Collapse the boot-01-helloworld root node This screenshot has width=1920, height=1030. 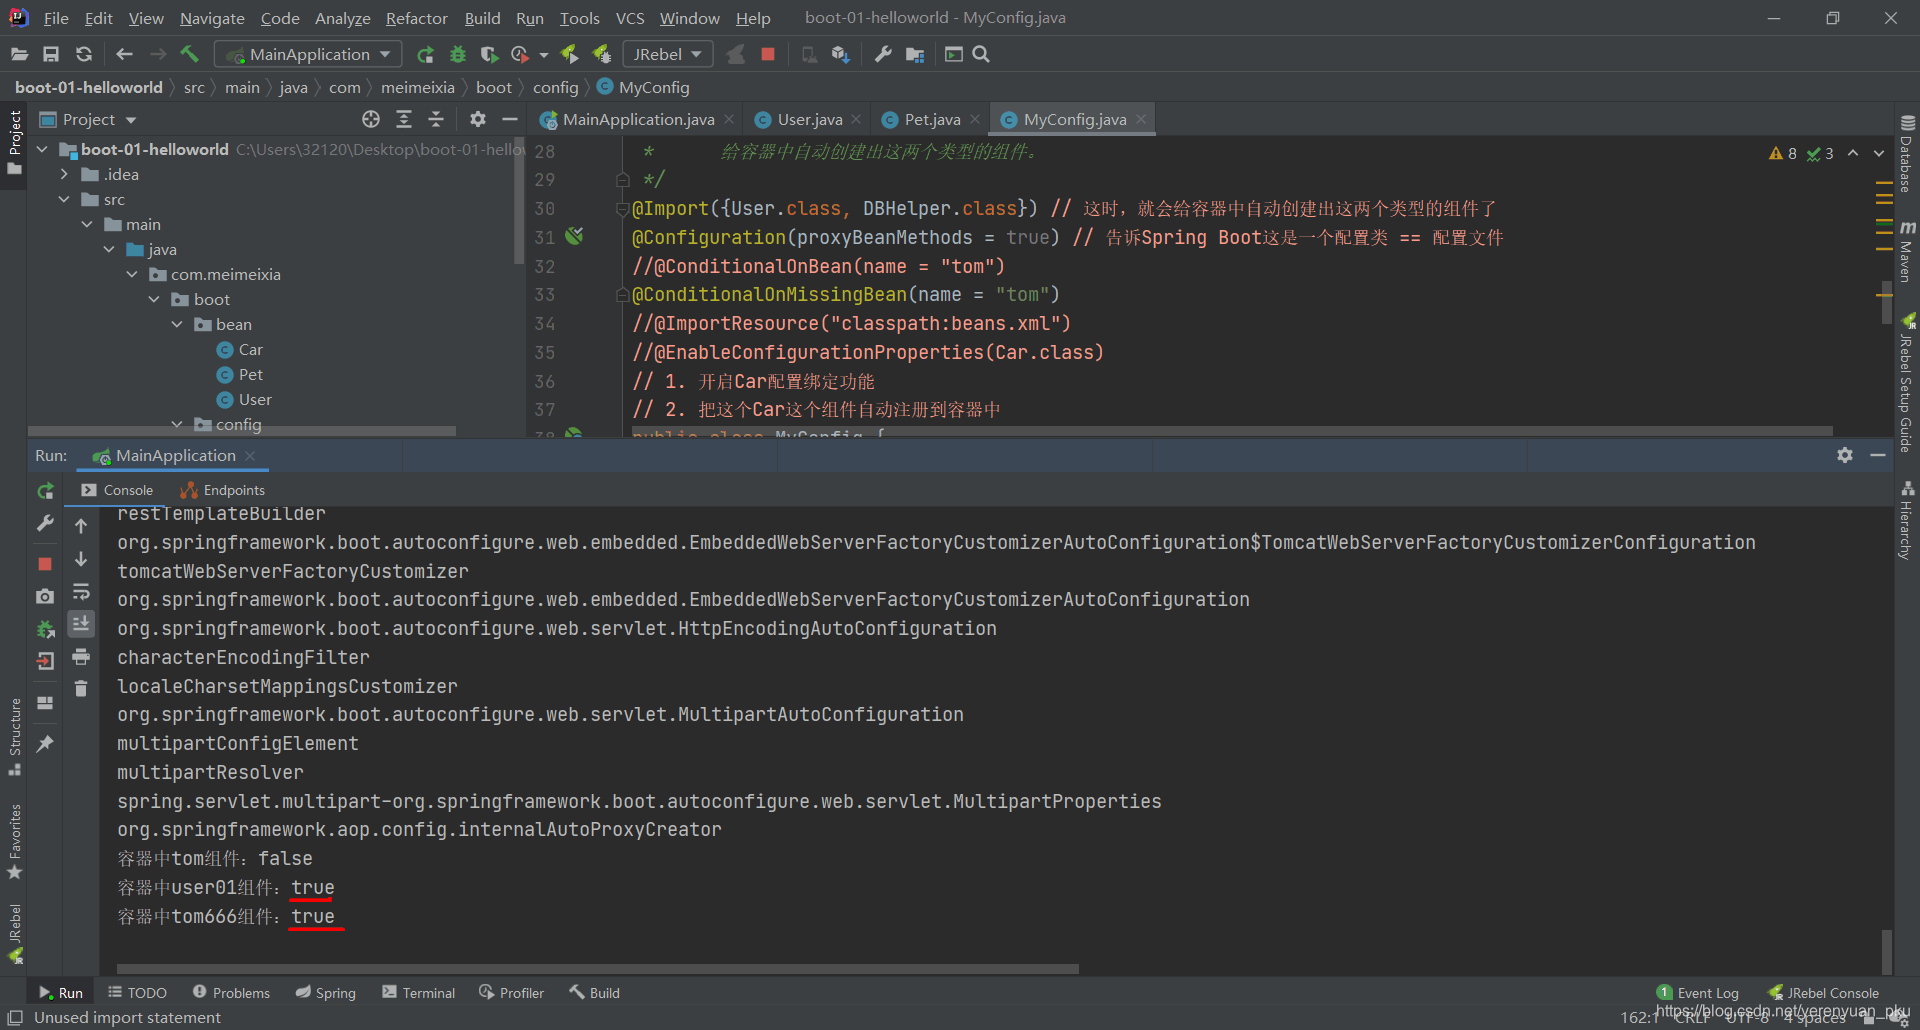point(42,149)
